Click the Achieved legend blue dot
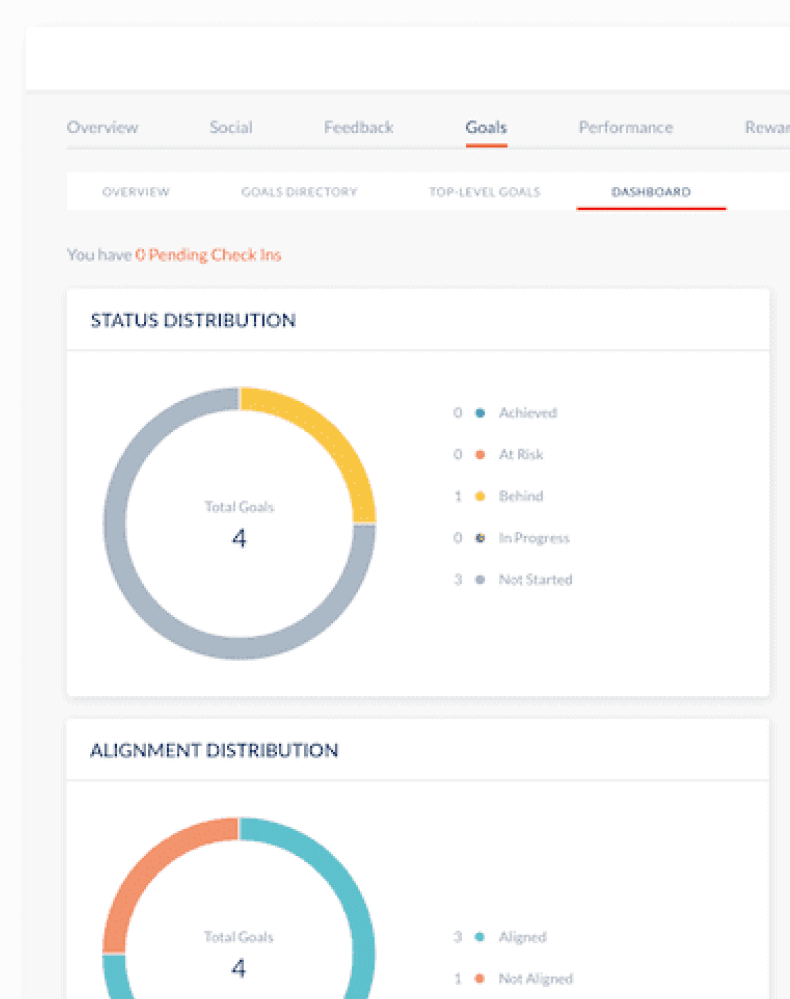 pos(480,413)
